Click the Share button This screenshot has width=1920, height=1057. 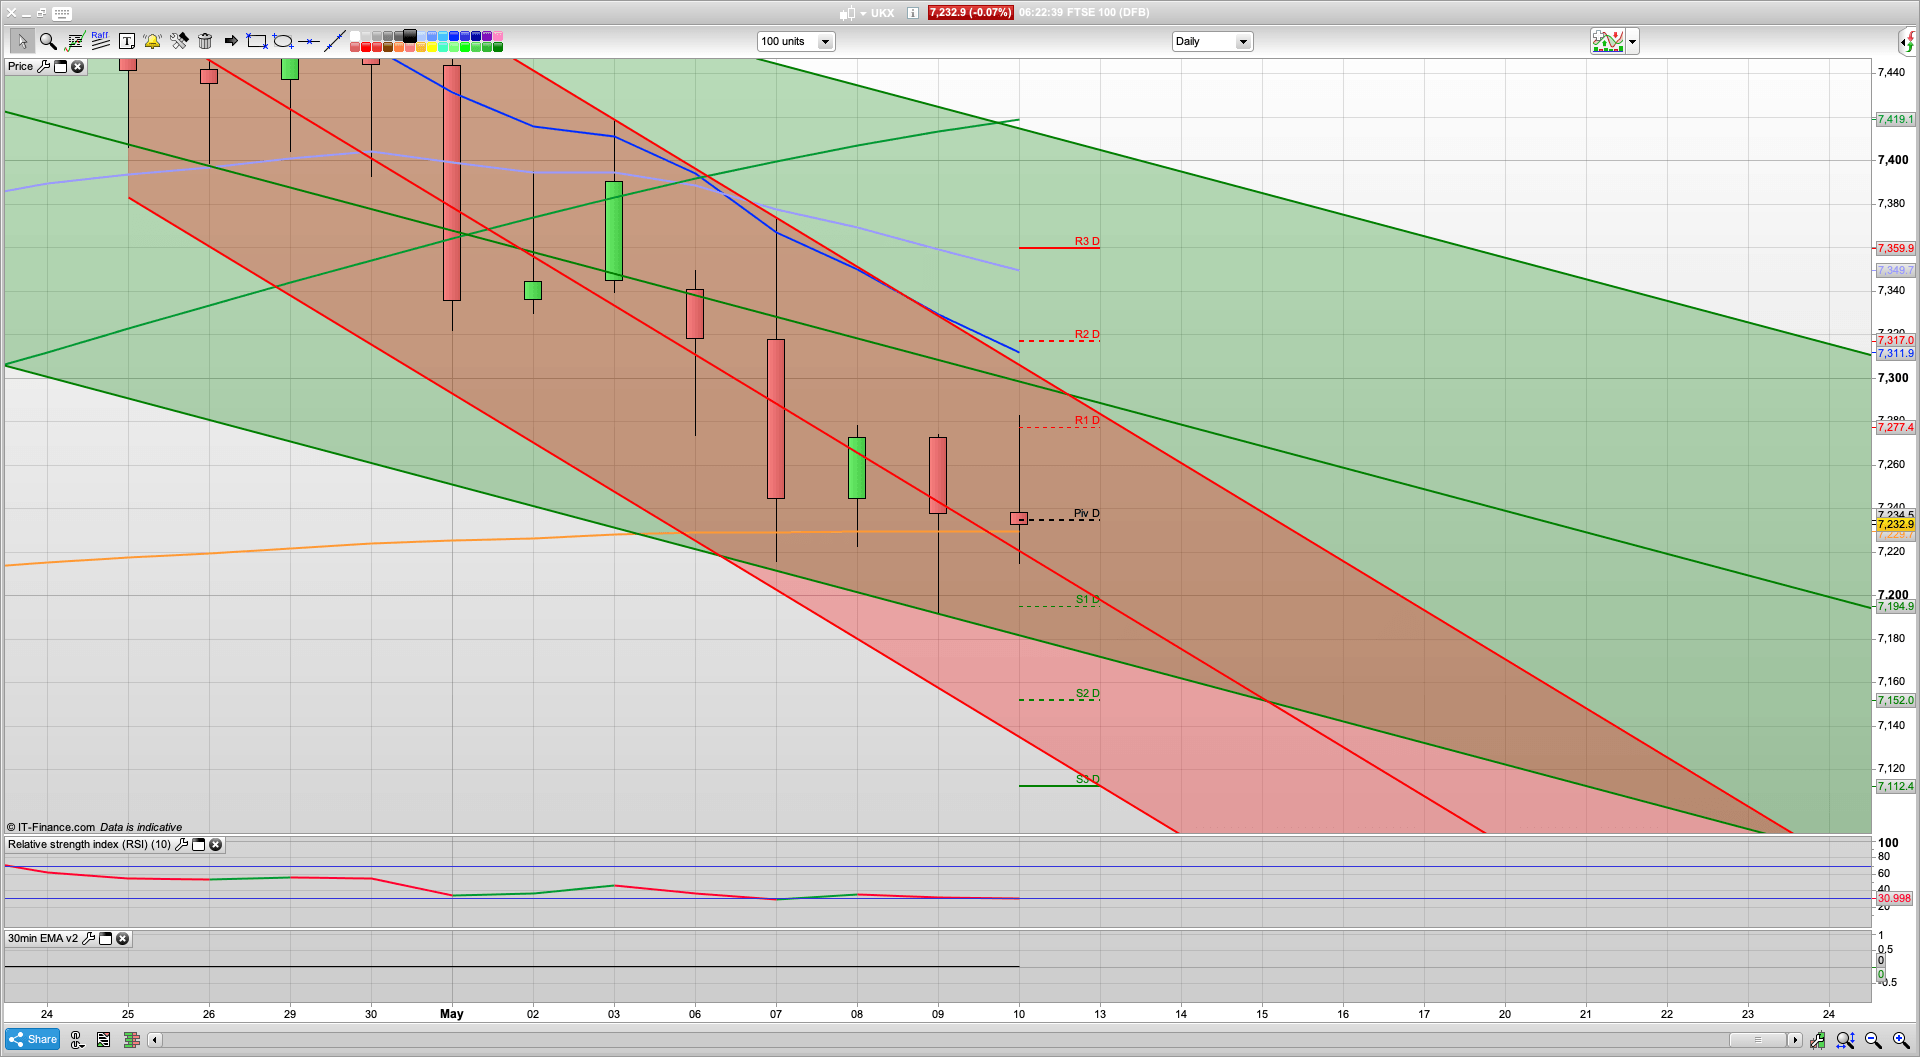[x=33, y=1039]
